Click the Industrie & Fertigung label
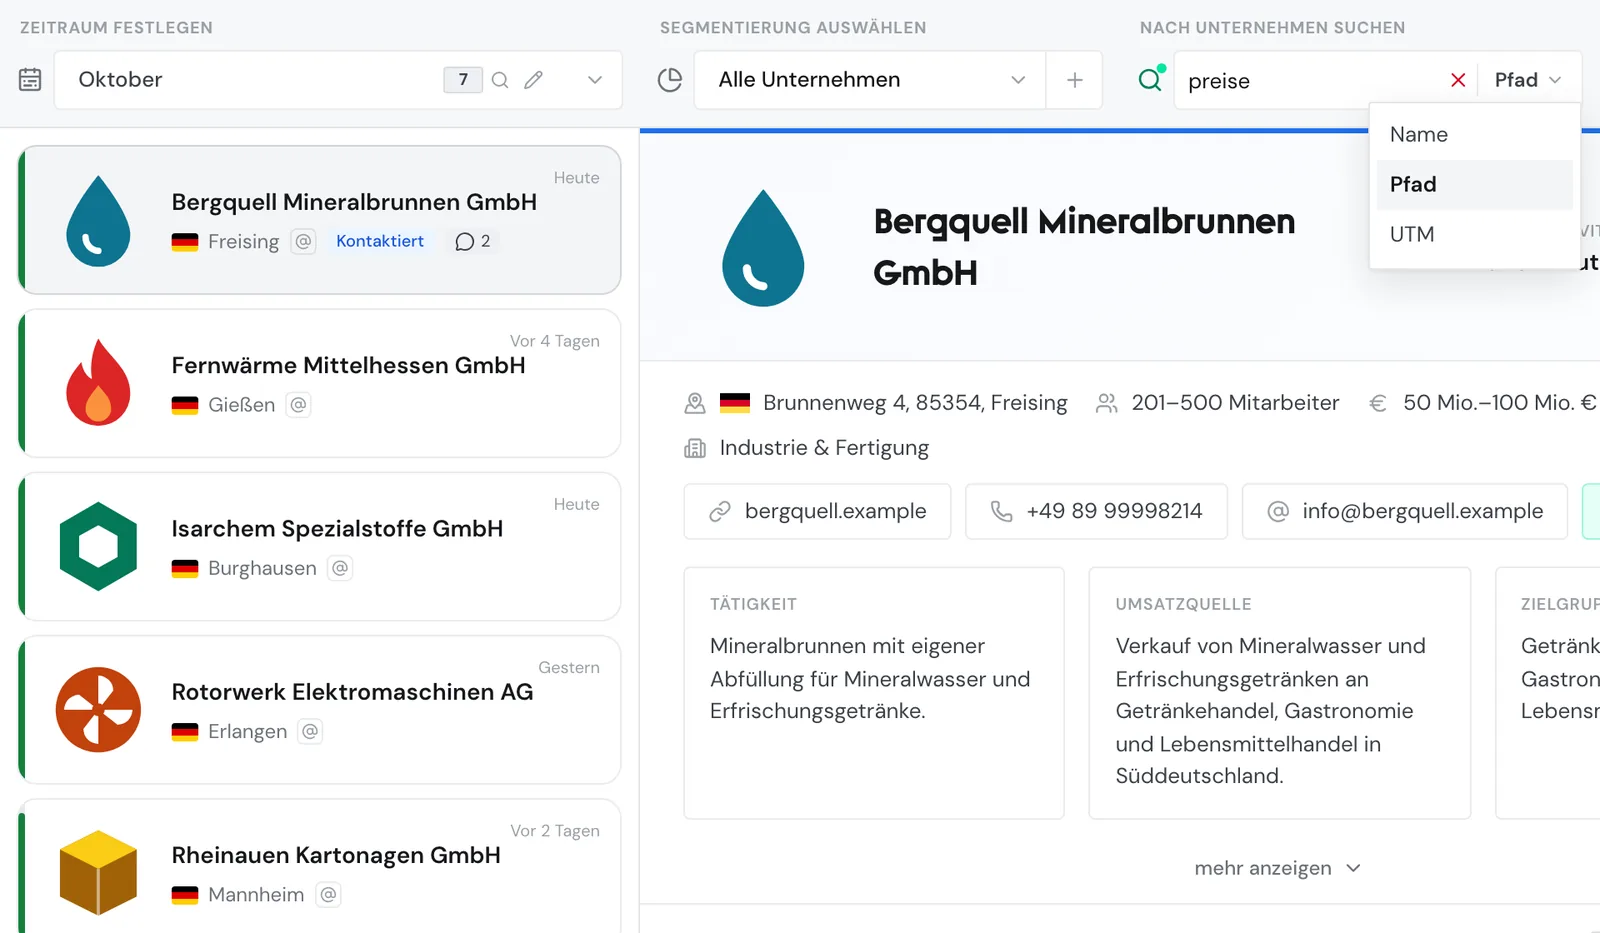 pos(824,447)
